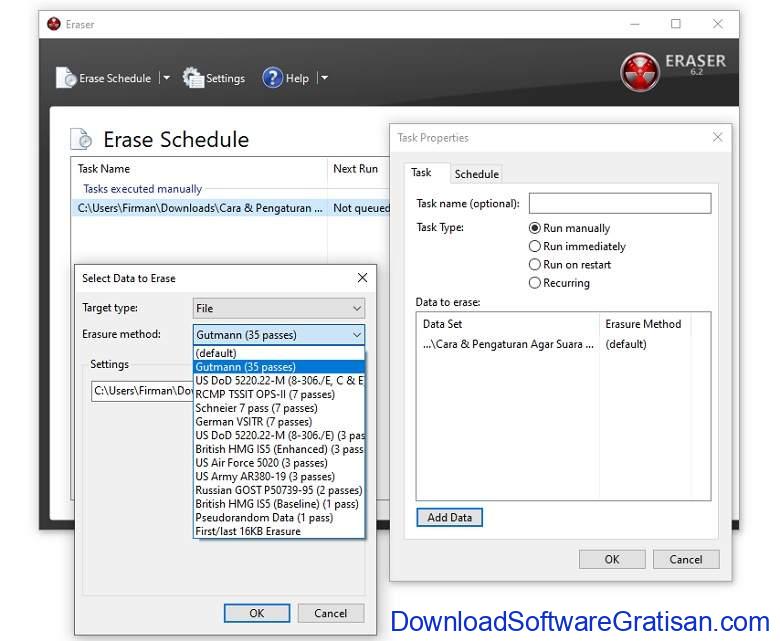
Task: Choose US DoD 5220.22-M (8-306./E) 3 passes
Action: (279, 435)
